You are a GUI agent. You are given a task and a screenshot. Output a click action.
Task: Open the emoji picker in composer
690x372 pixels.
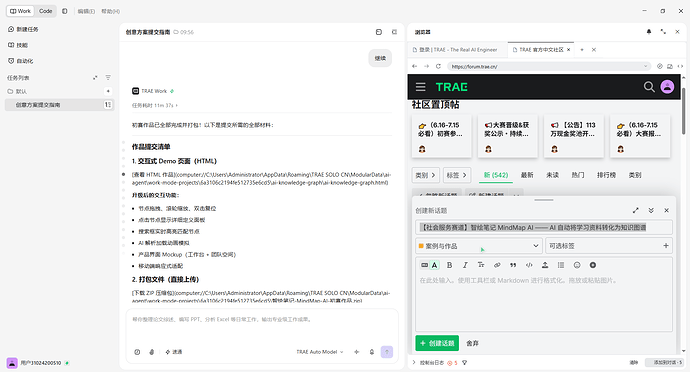(577, 265)
